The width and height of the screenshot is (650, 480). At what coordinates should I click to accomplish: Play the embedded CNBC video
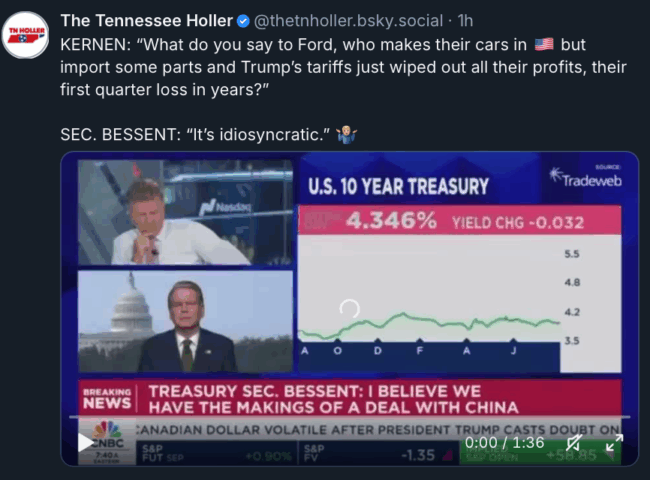pyautogui.click(x=86, y=442)
